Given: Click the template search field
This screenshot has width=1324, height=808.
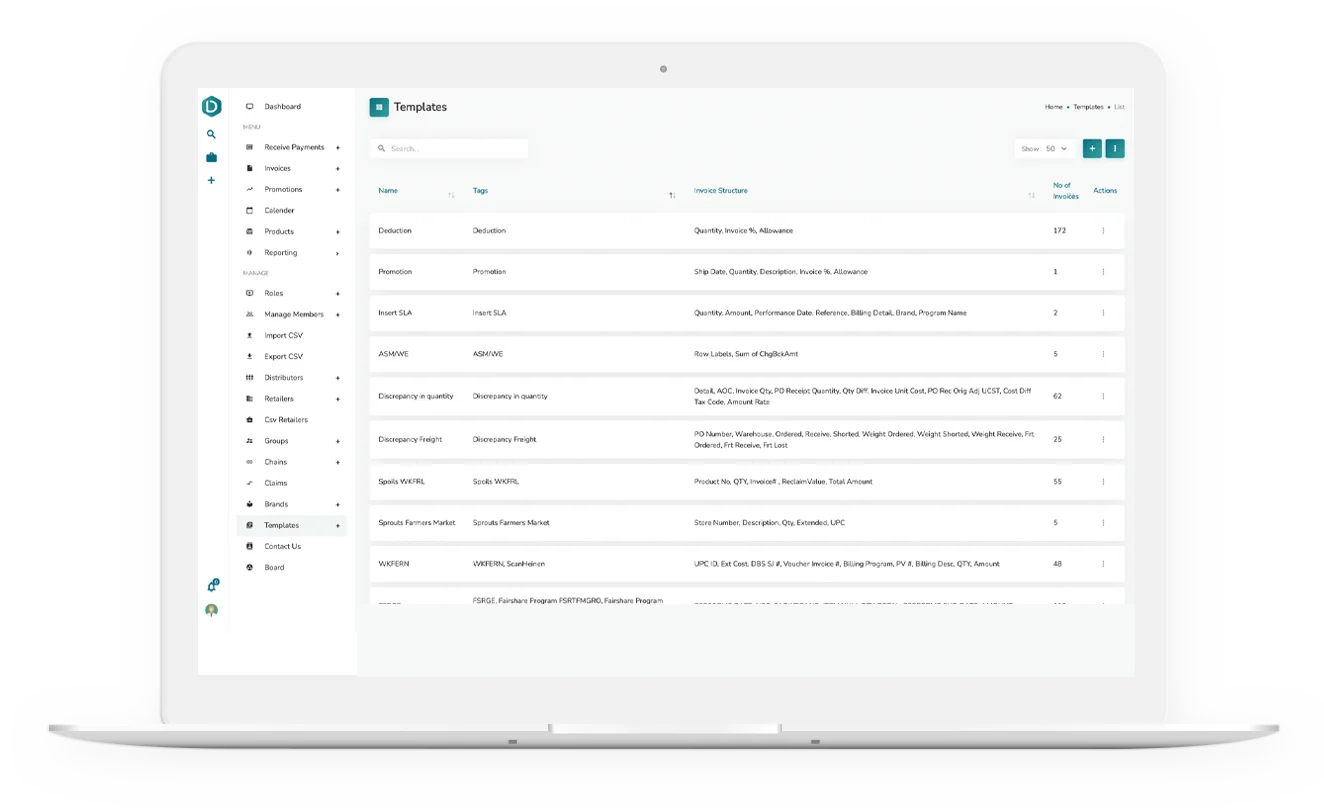Looking at the screenshot, I should (x=449, y=148).
